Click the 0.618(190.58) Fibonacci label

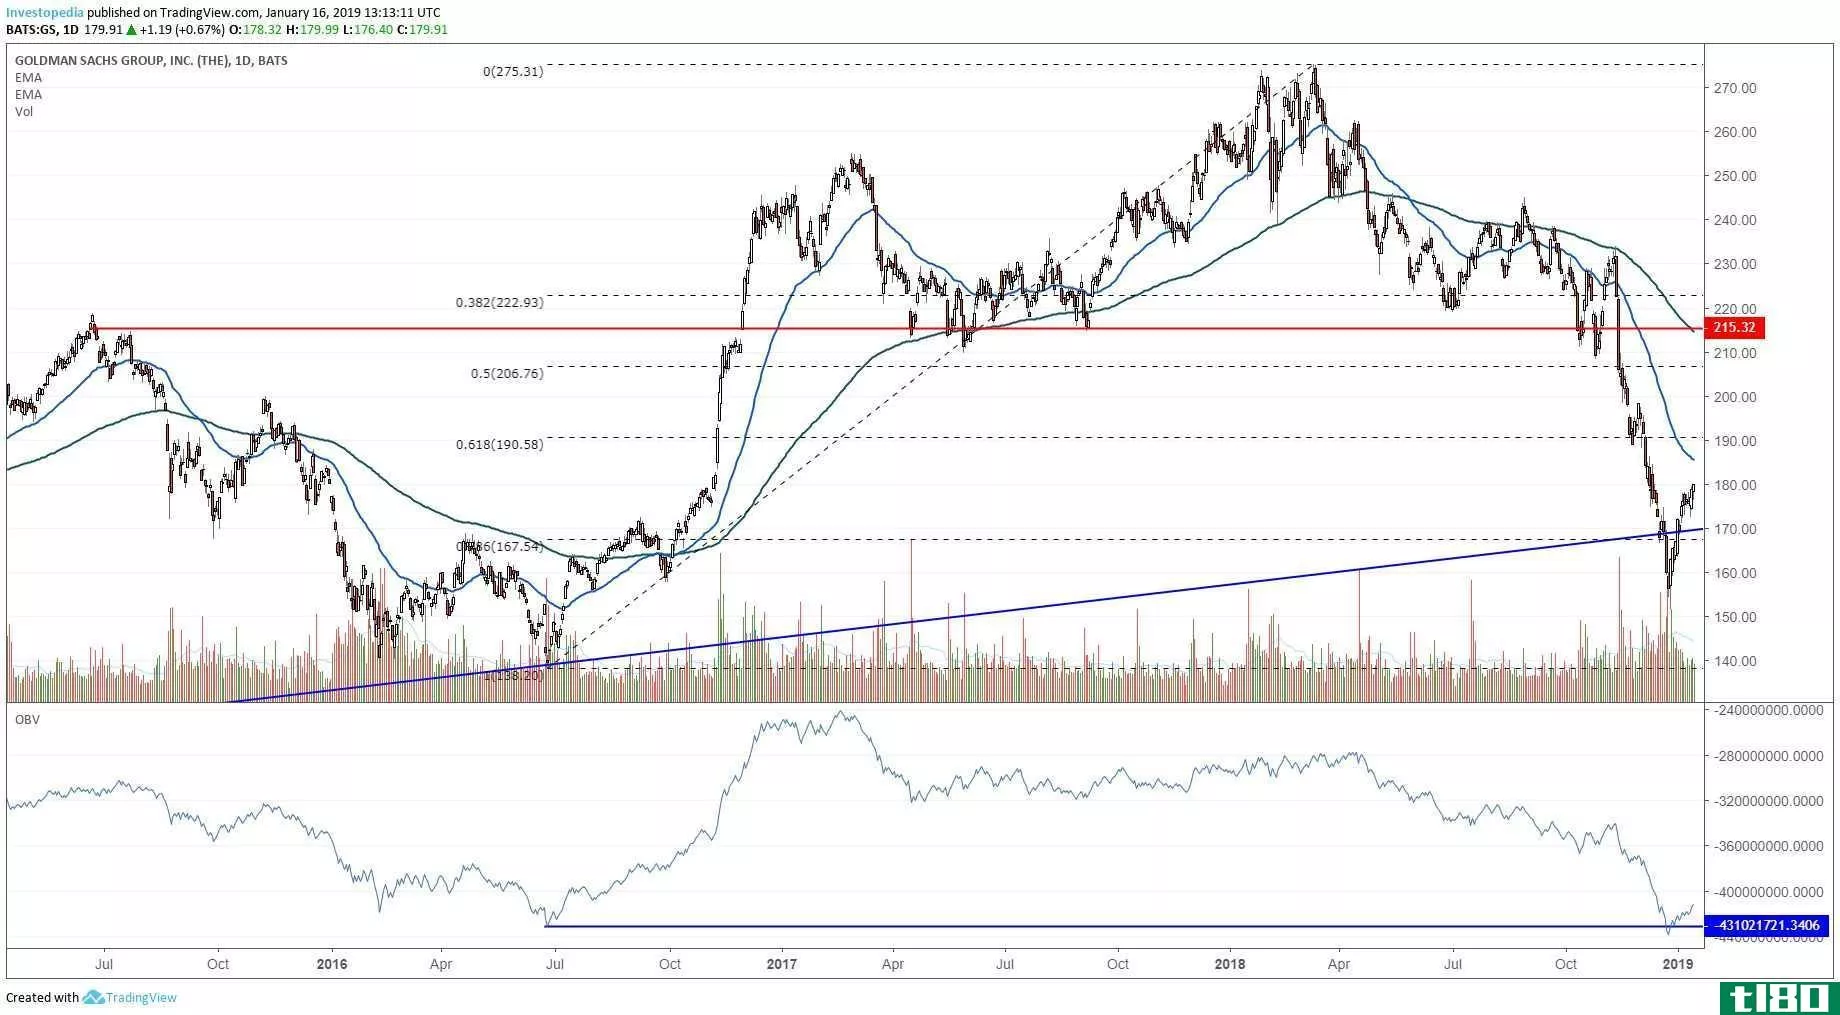tap(500, 444)
